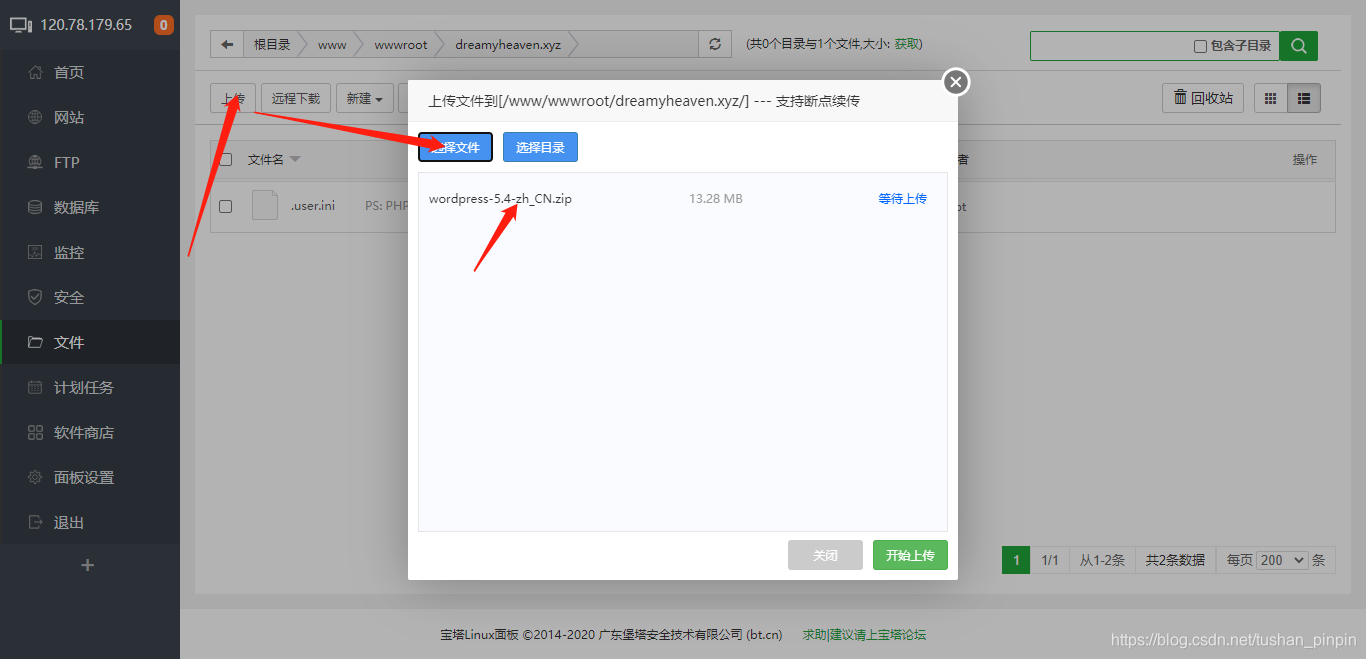Viewport: 1366px width, 659px height.
Task: Click the 共2条数据 pagination text
Action: coord(1175,560)
